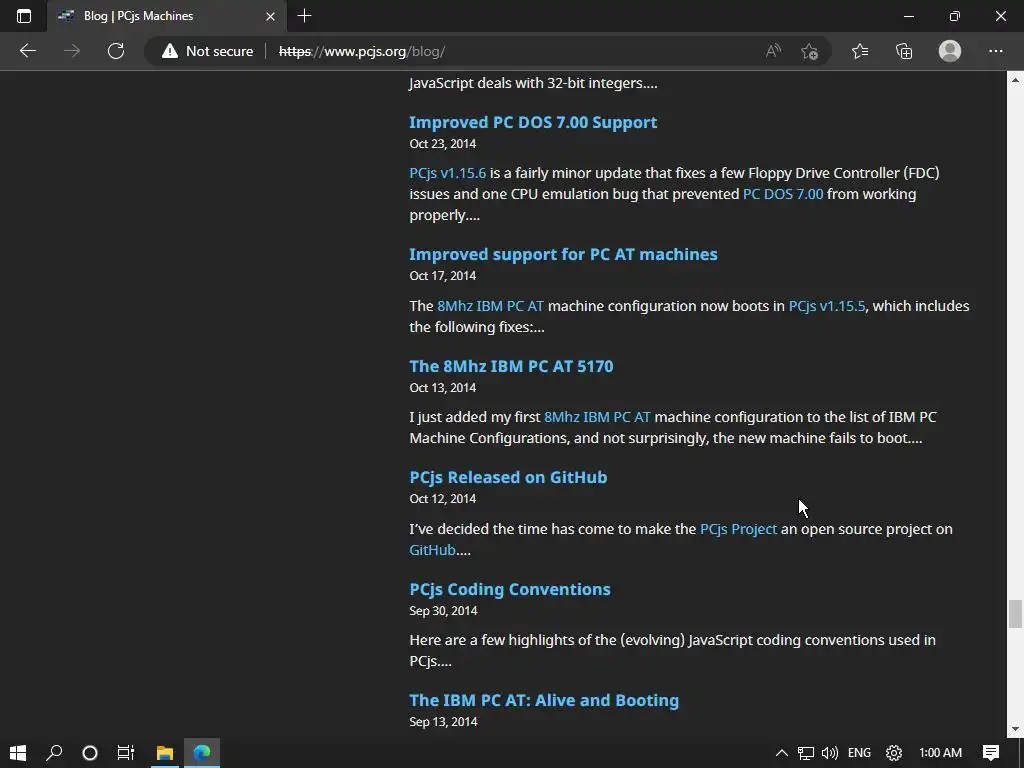Close the Blog | PCjs Machines tab
Viewport: 1024px width, 768px height.
click(270, 16)
